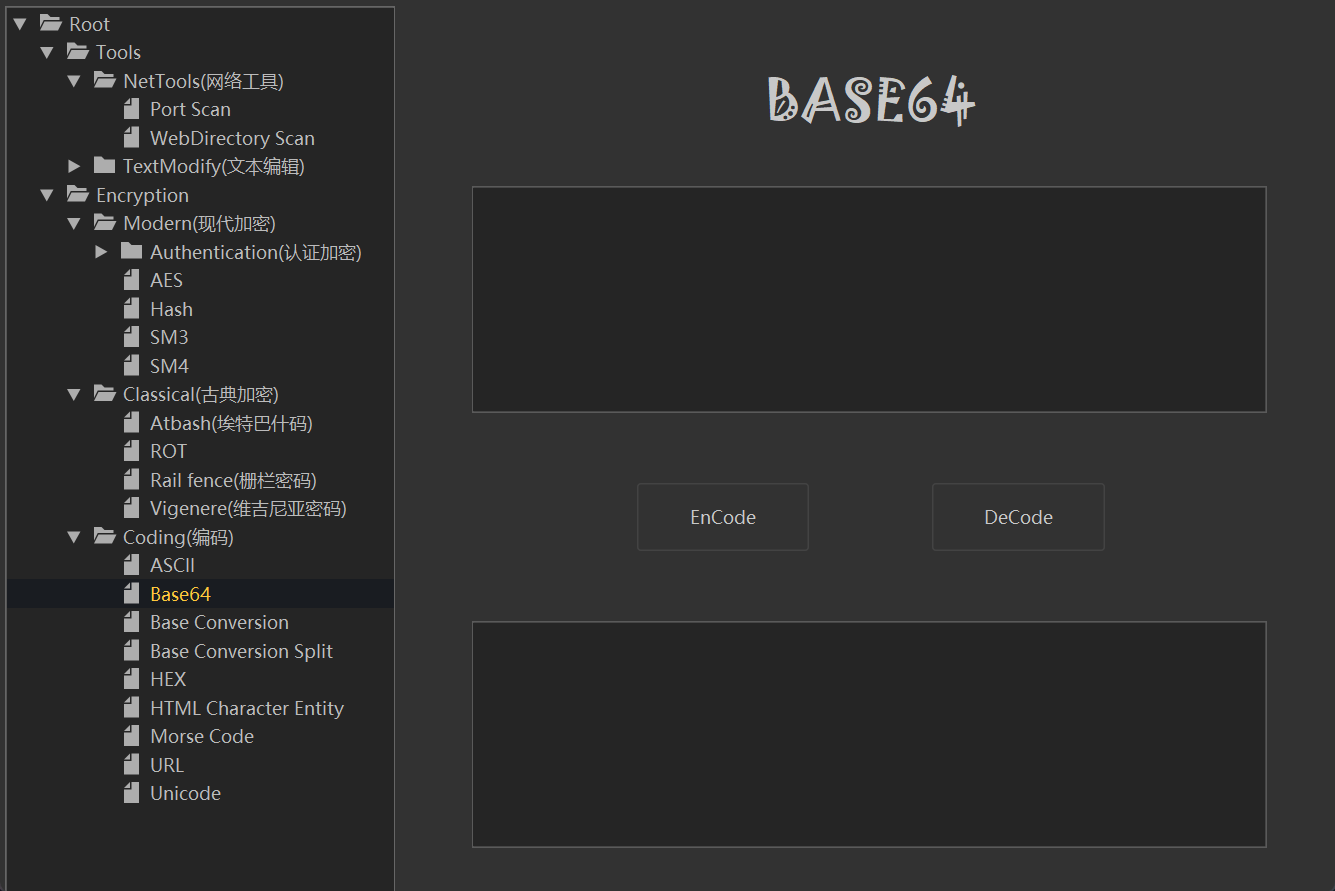Select the Morse Code tool
The image size is (1335, 891).
202,736
